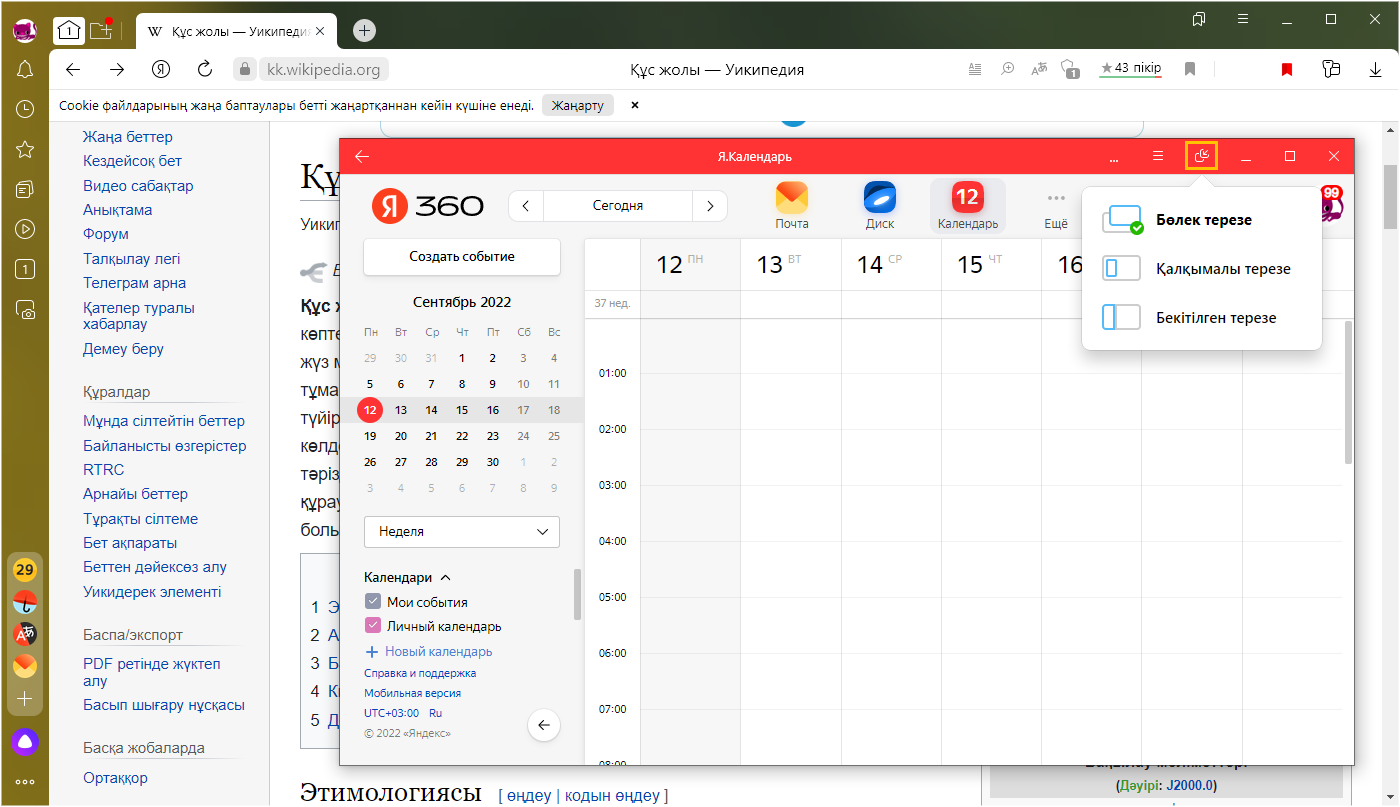This screenshot has width=1400, height=807.
Task: Click Сегодня button
Action: click(x=618, y=206)
